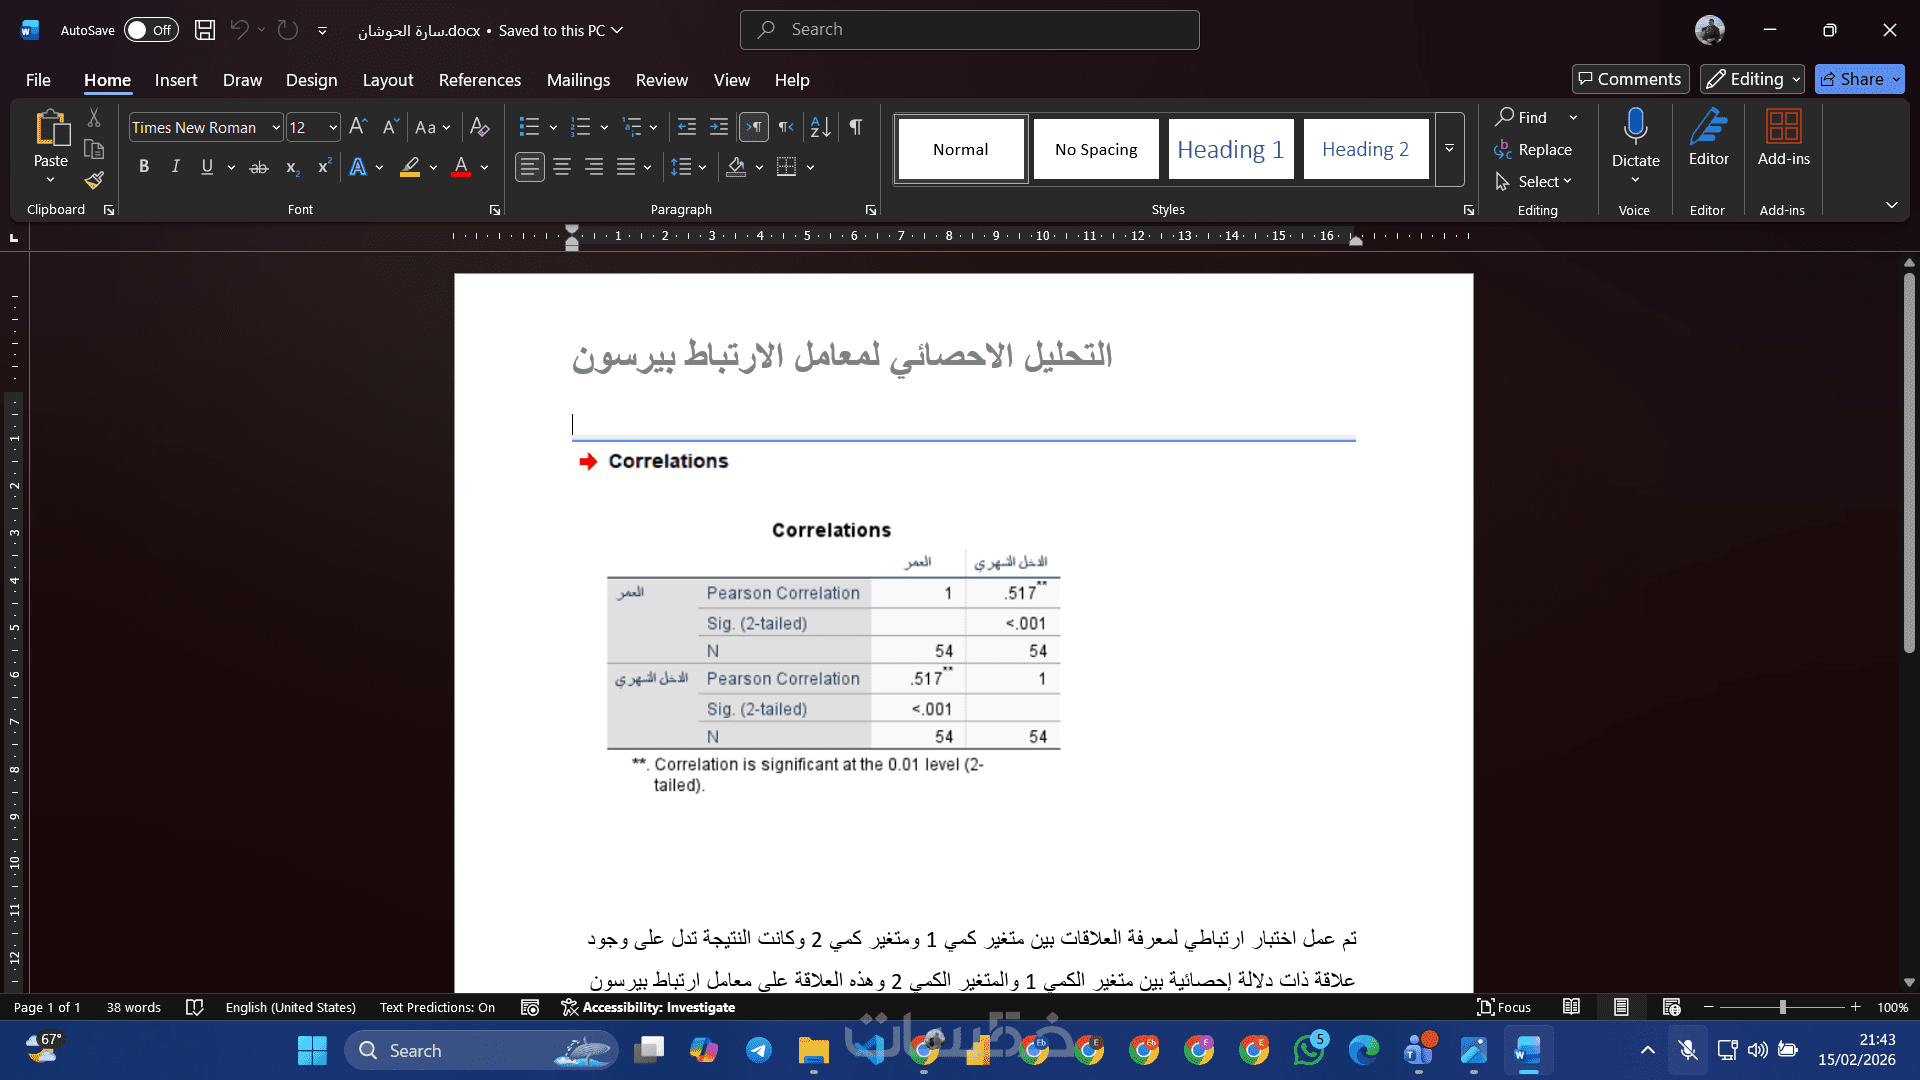
Task: Open the References tab
Action: (x=479, y=80)
